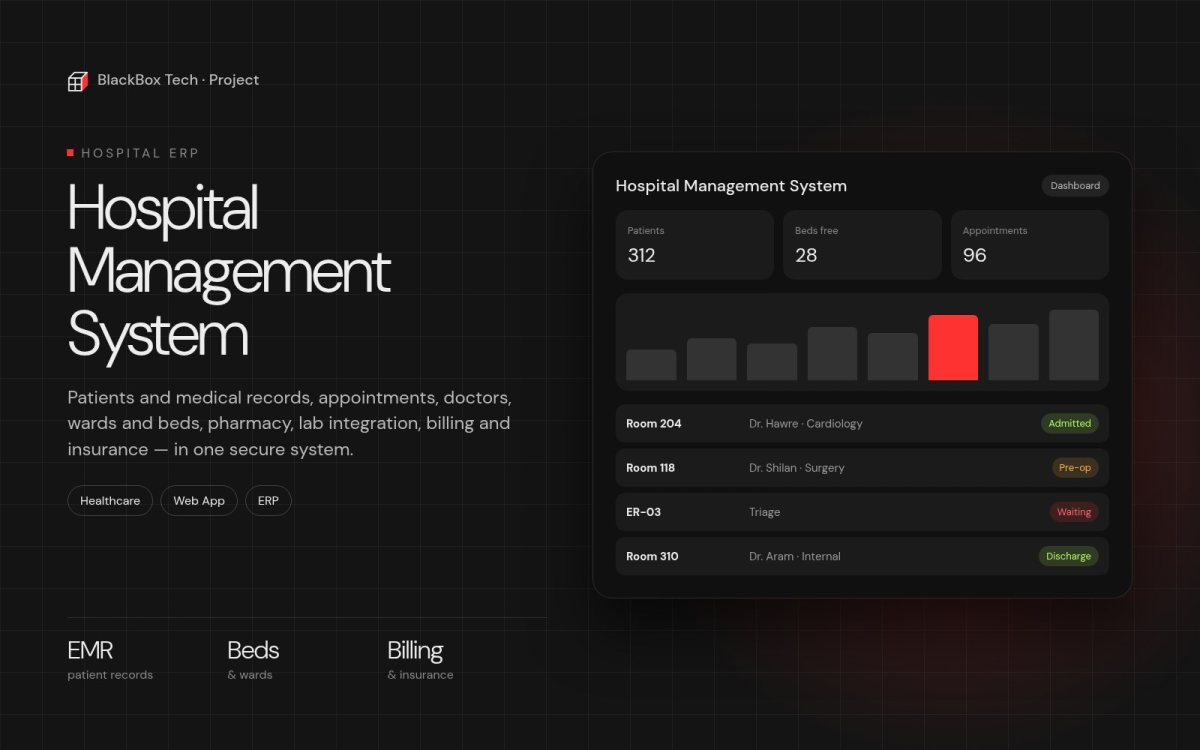Open the Appointments 96 stat card
This screenshot has width=1200, height=750.
click(x=1030, y=244)
